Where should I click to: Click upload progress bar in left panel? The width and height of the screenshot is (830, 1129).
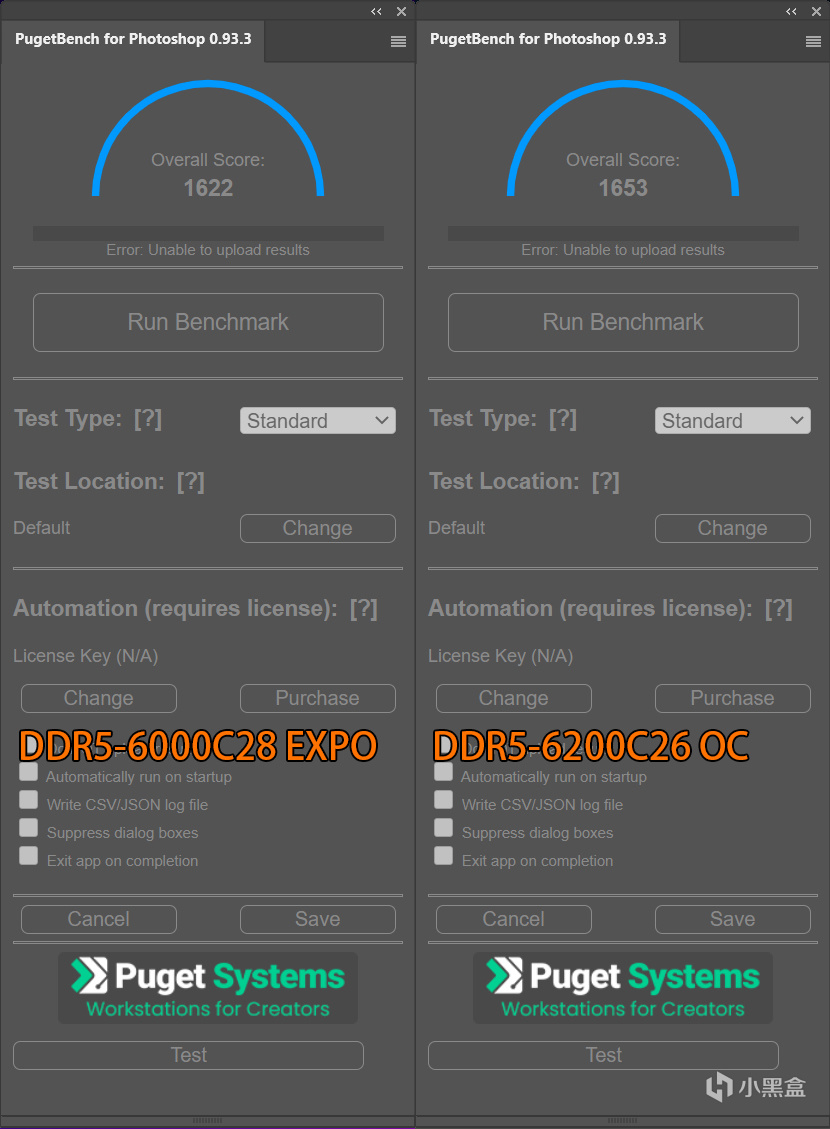tap(208, 233)
